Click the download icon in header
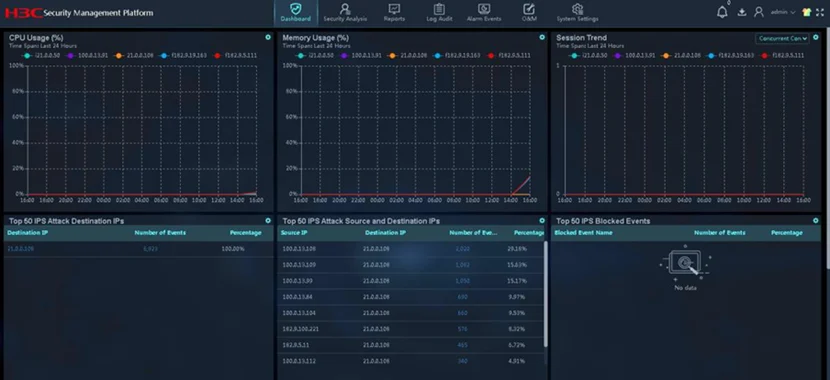This screenshot has width=830, height=380. 742,12
